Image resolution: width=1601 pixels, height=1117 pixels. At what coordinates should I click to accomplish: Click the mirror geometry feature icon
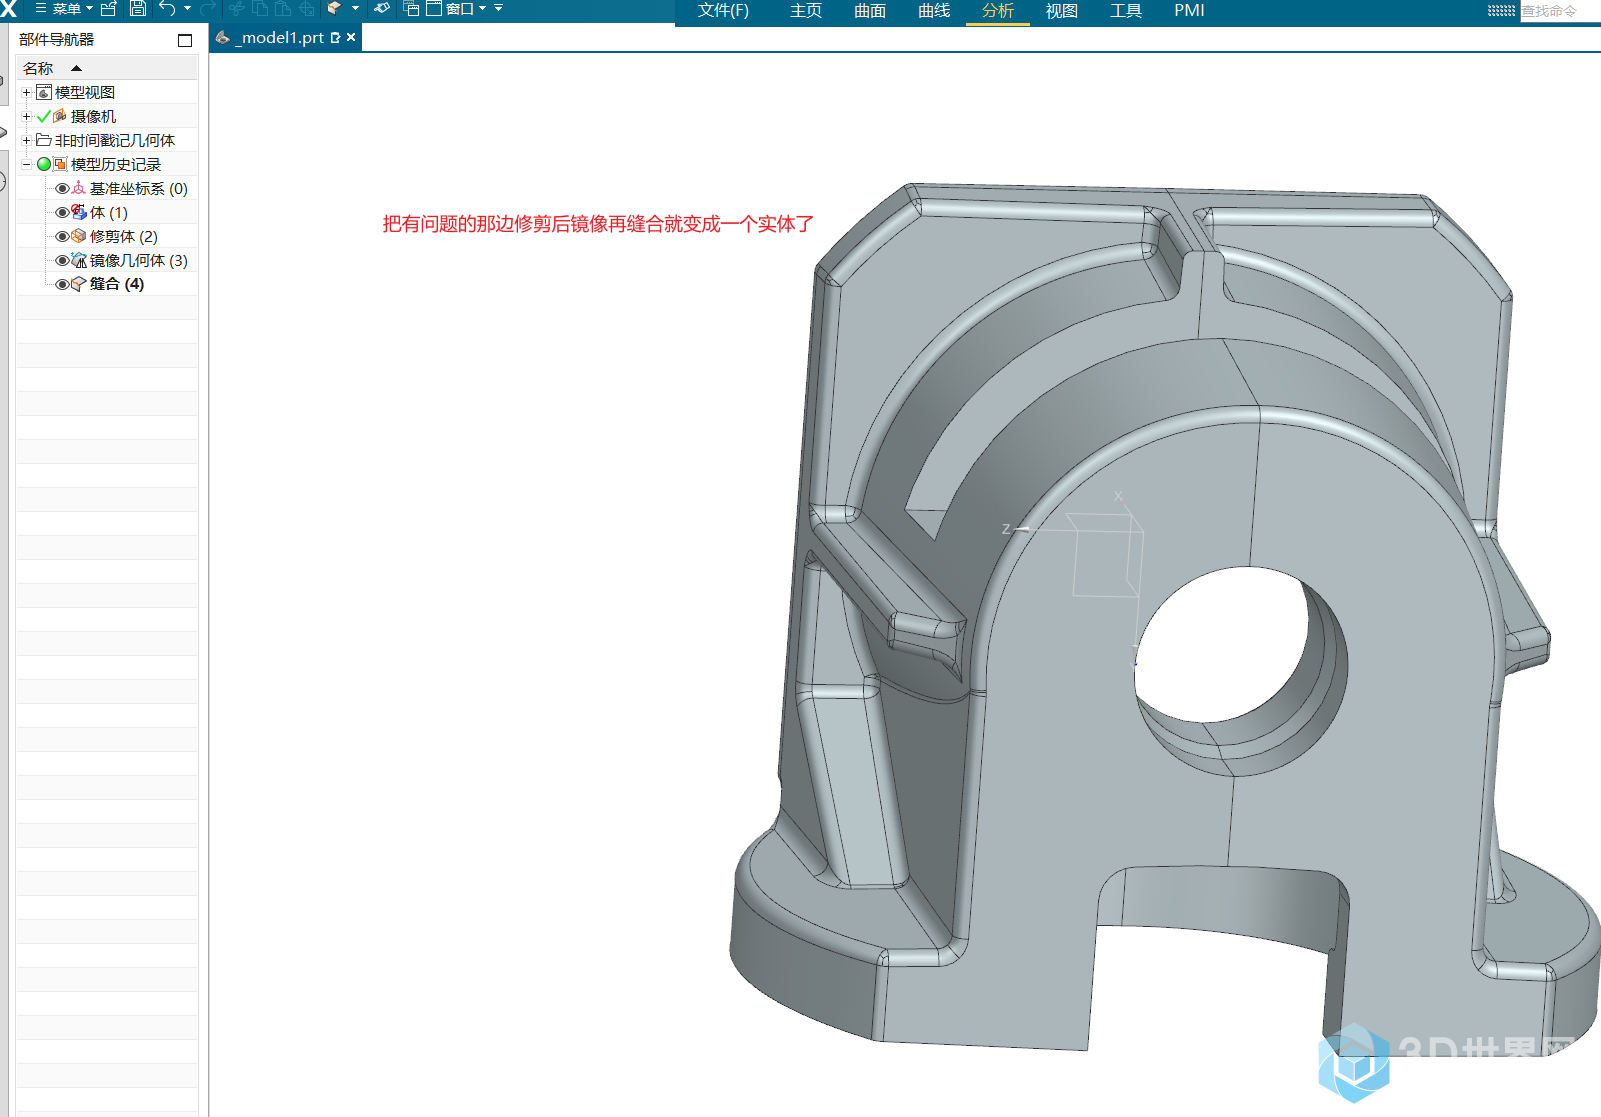[78, 260]
